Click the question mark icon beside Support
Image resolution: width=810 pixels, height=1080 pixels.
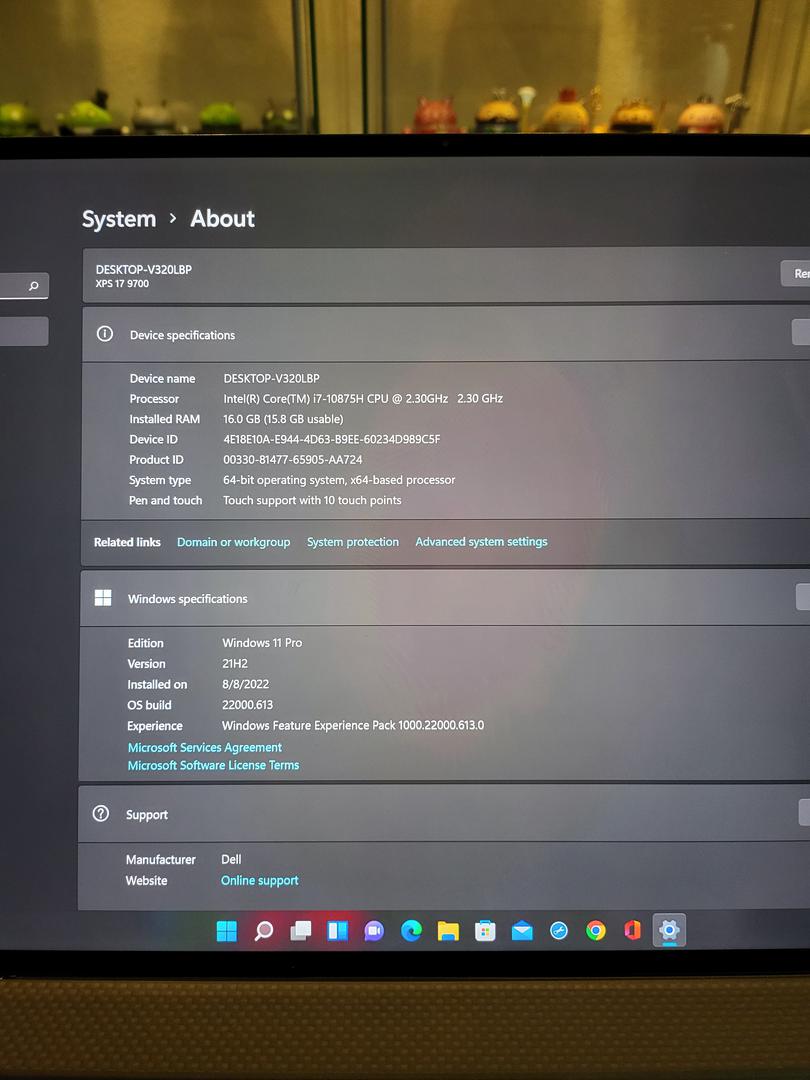tap(101, 813)
